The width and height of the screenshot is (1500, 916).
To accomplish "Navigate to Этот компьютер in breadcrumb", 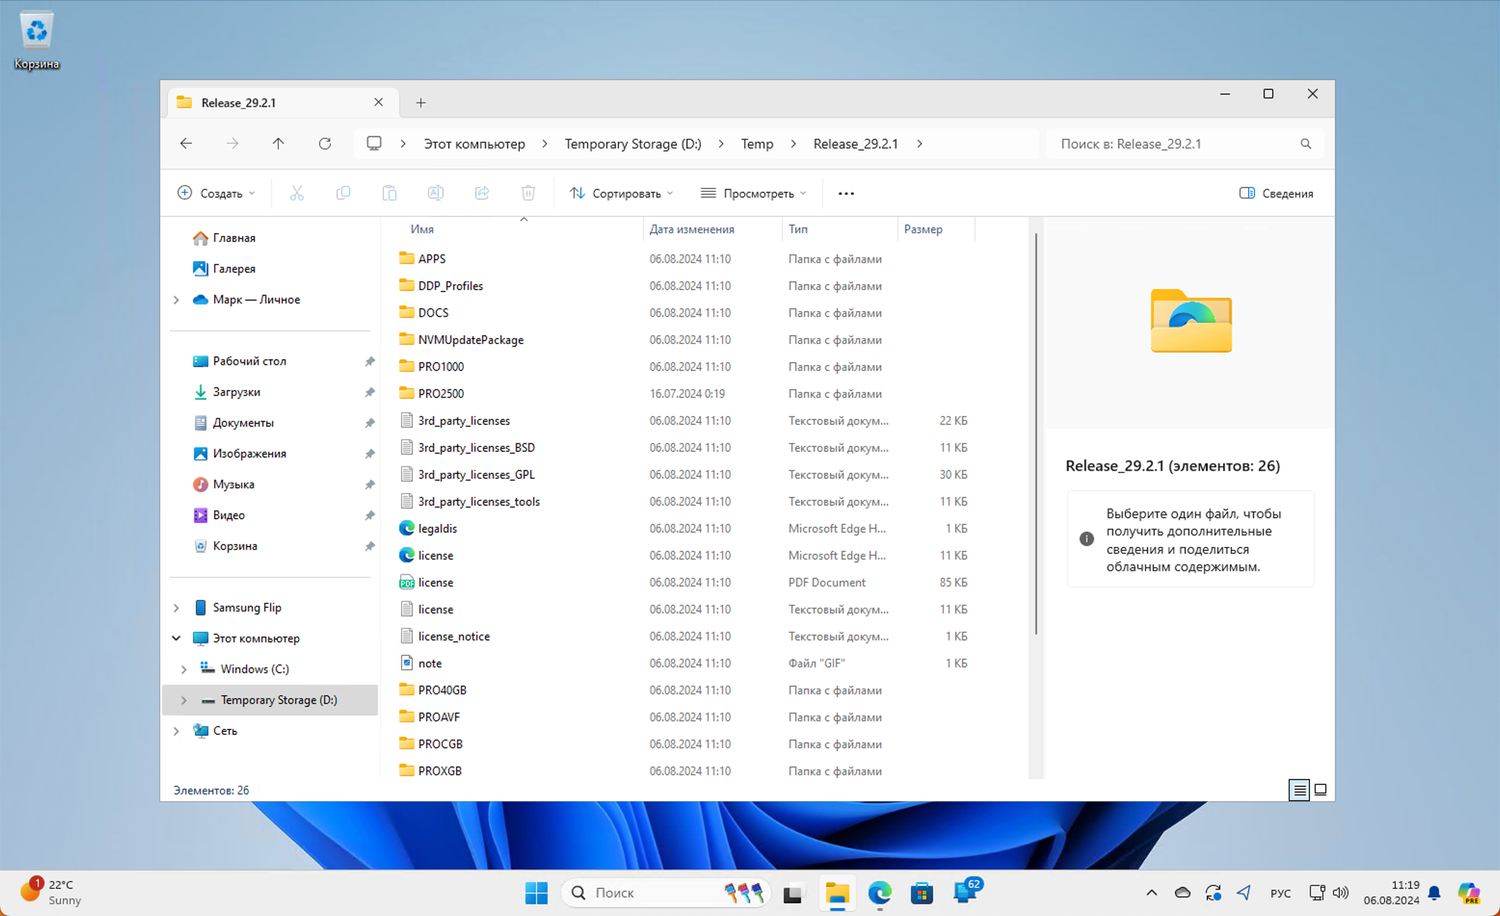I will [x=474, y=144].
